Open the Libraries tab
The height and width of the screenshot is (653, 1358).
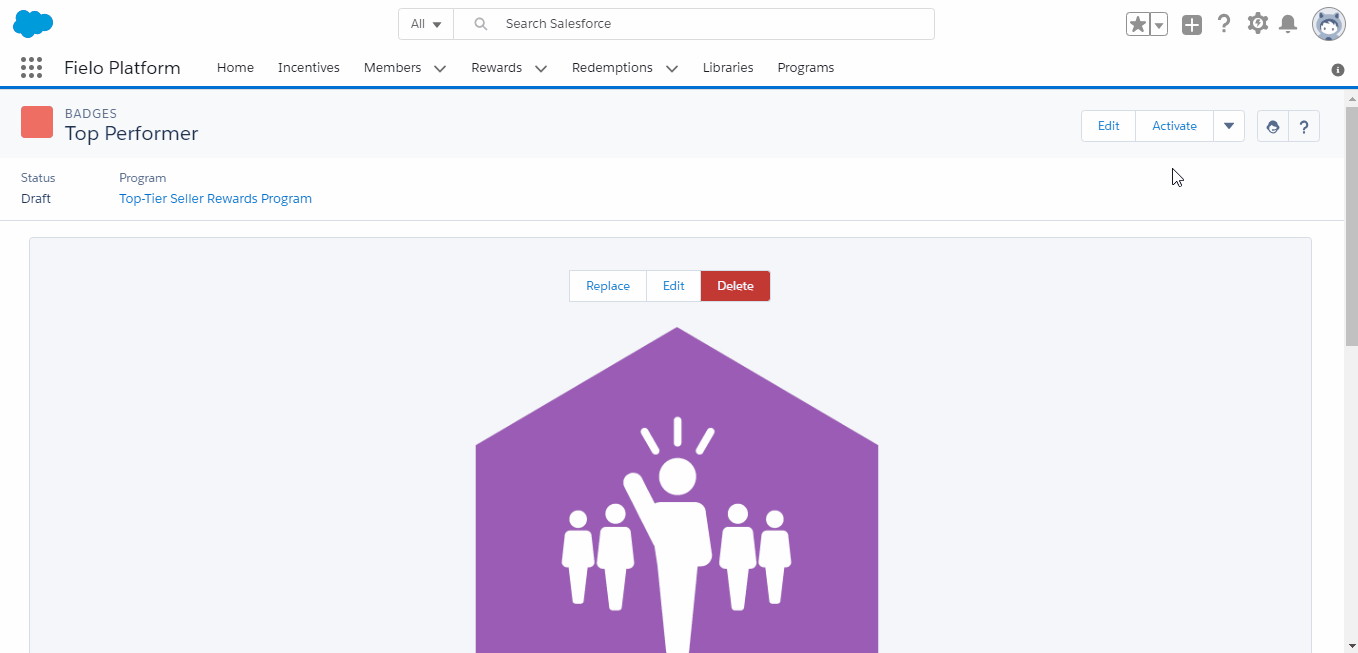[728, 68]
